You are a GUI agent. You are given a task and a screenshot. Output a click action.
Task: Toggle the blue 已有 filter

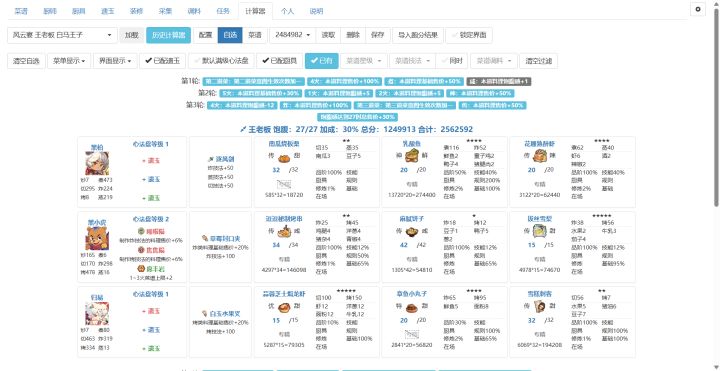coord(321,61)
